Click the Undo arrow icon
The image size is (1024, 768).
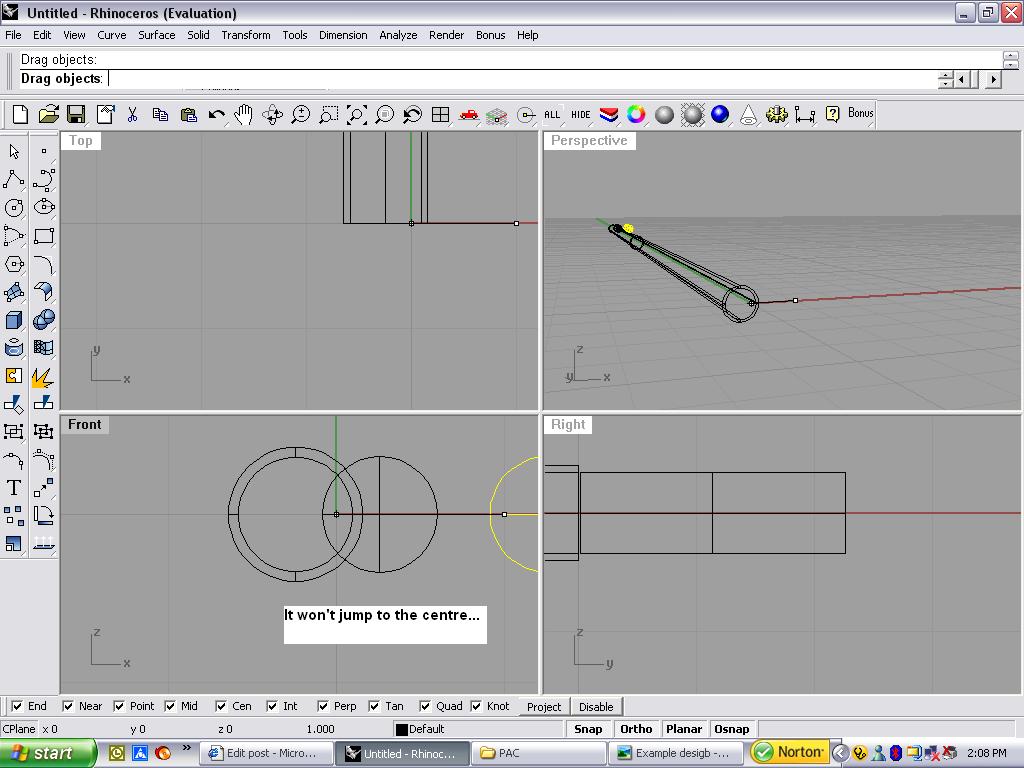(216, 115)
